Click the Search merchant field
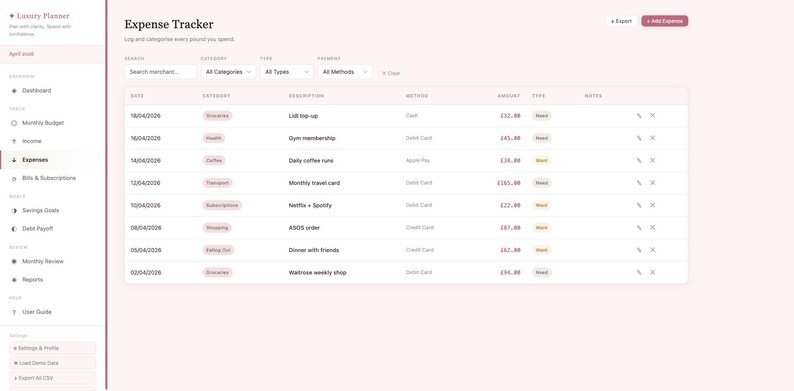 [x=161, y=72]
